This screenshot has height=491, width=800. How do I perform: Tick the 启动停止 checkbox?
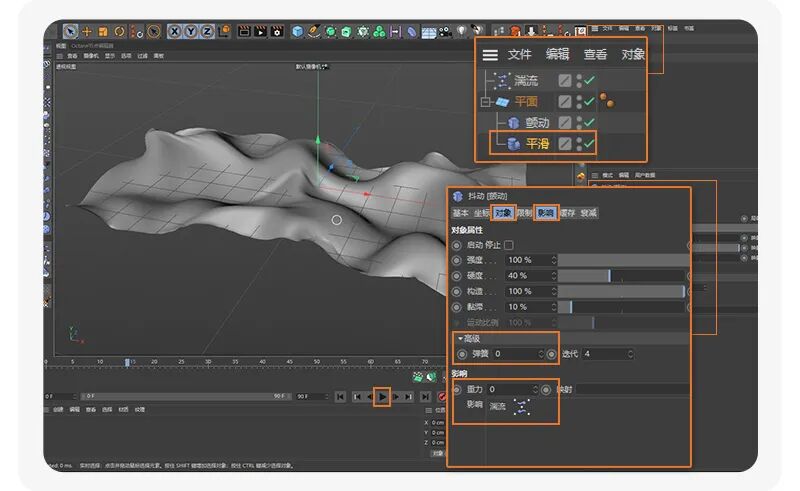(x=509, y=245)
